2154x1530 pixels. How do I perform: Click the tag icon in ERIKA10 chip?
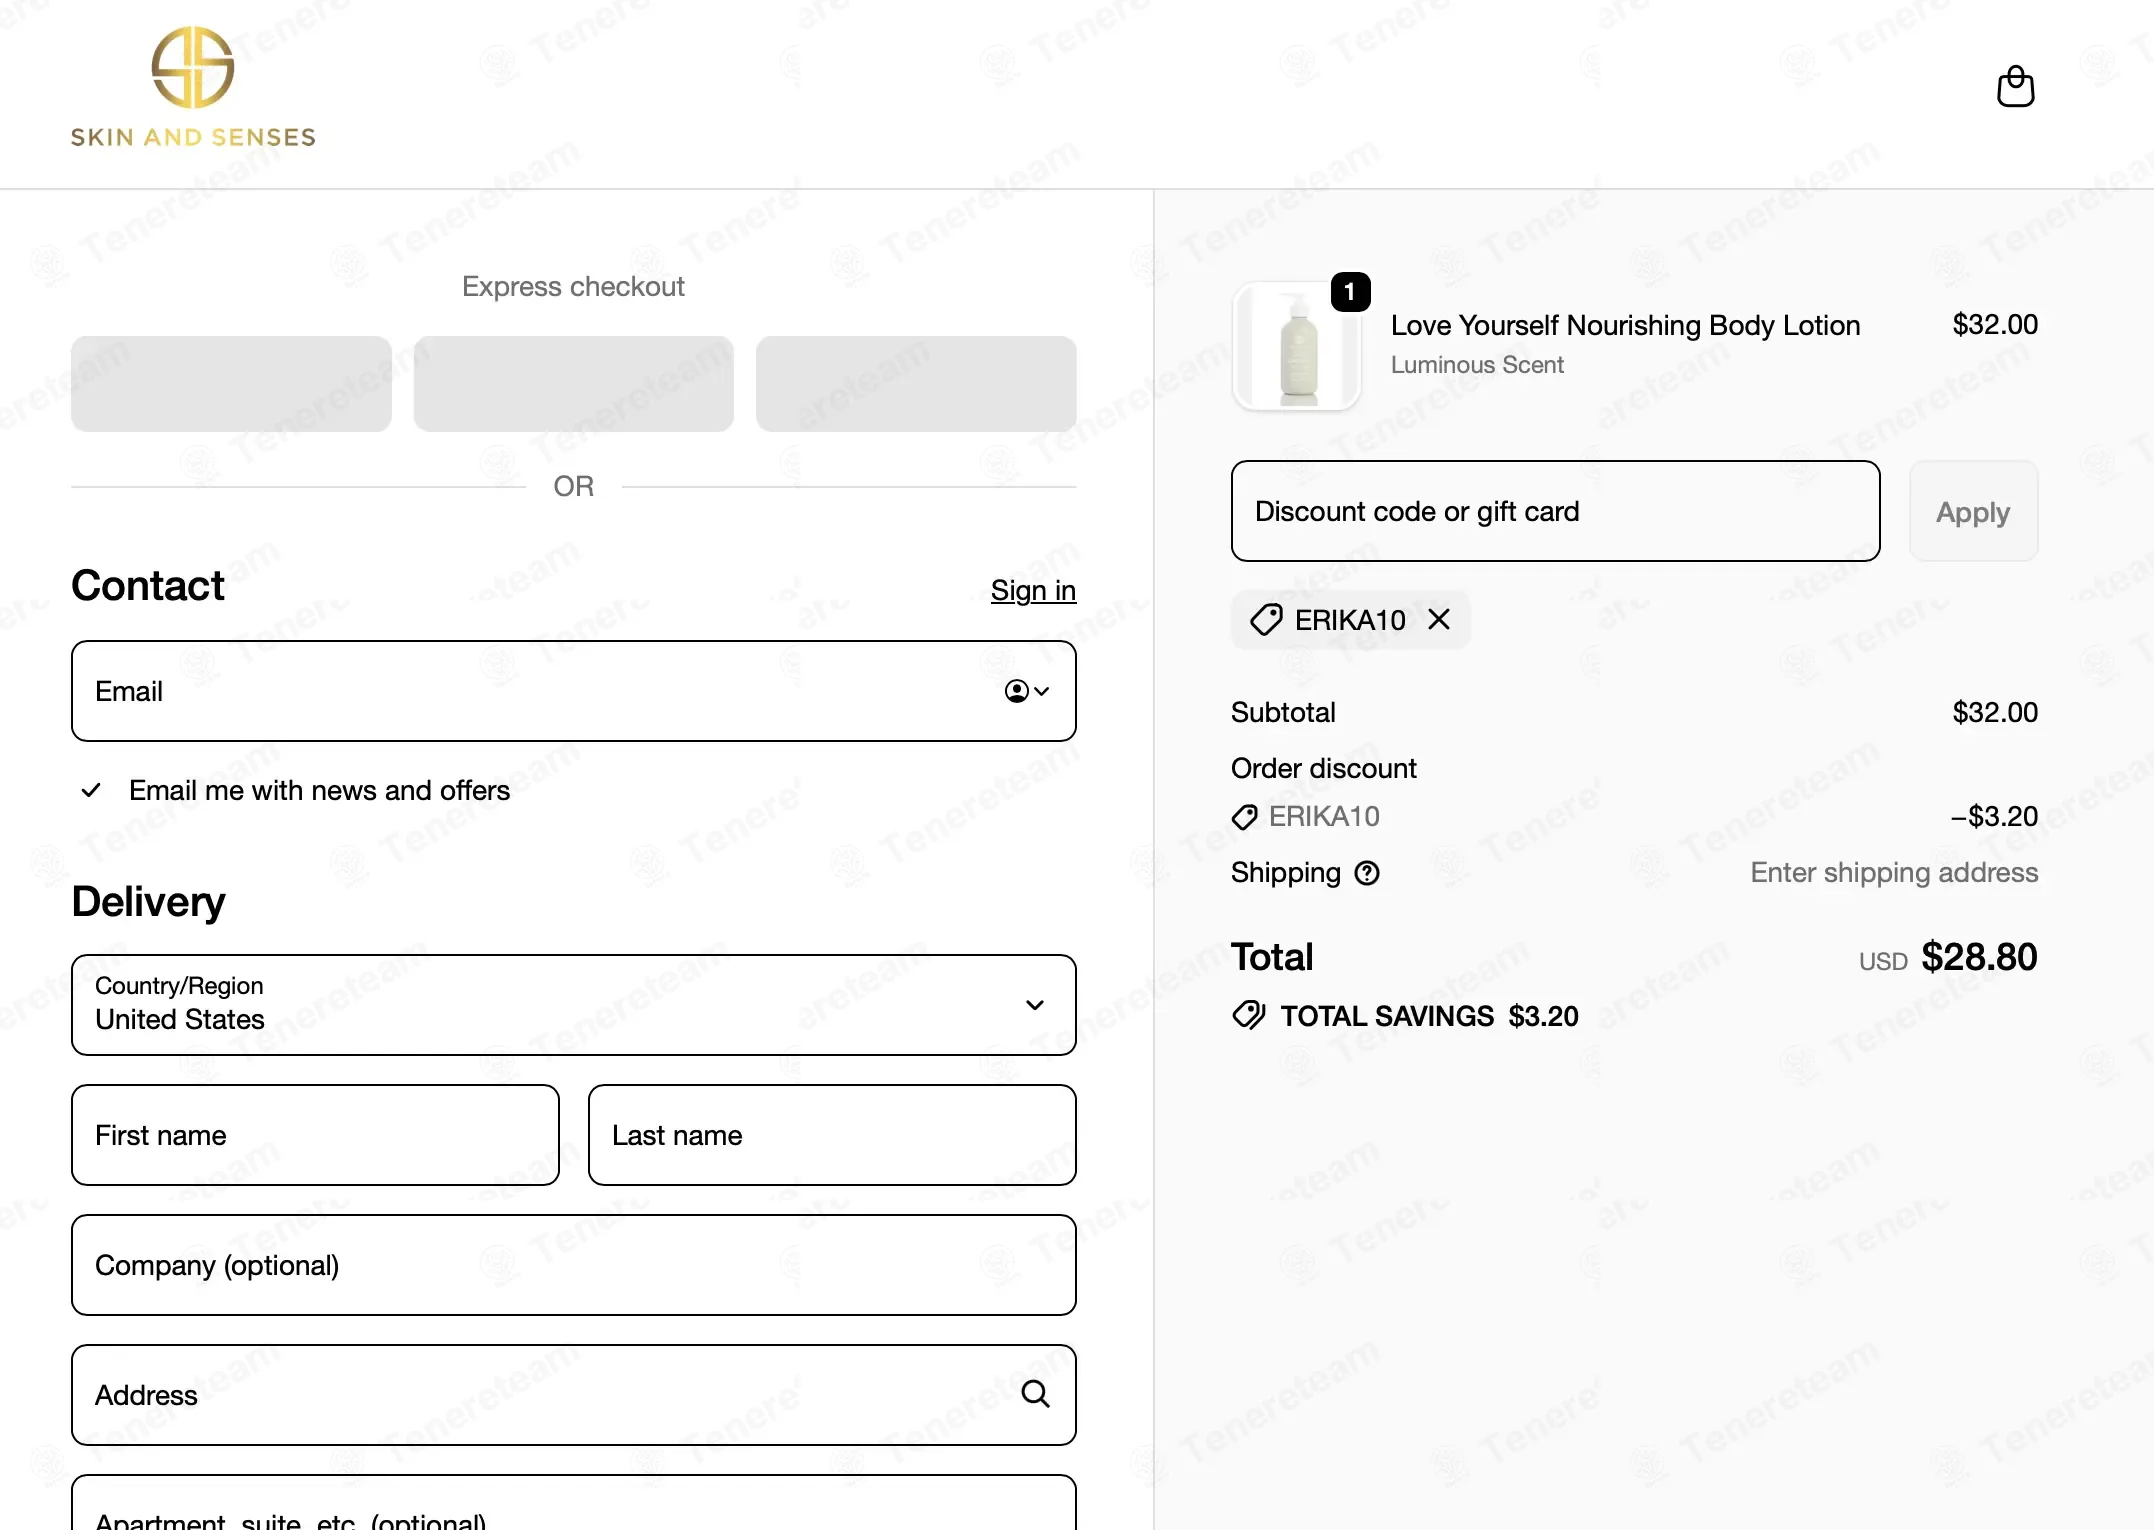(x=1266, y=620)
